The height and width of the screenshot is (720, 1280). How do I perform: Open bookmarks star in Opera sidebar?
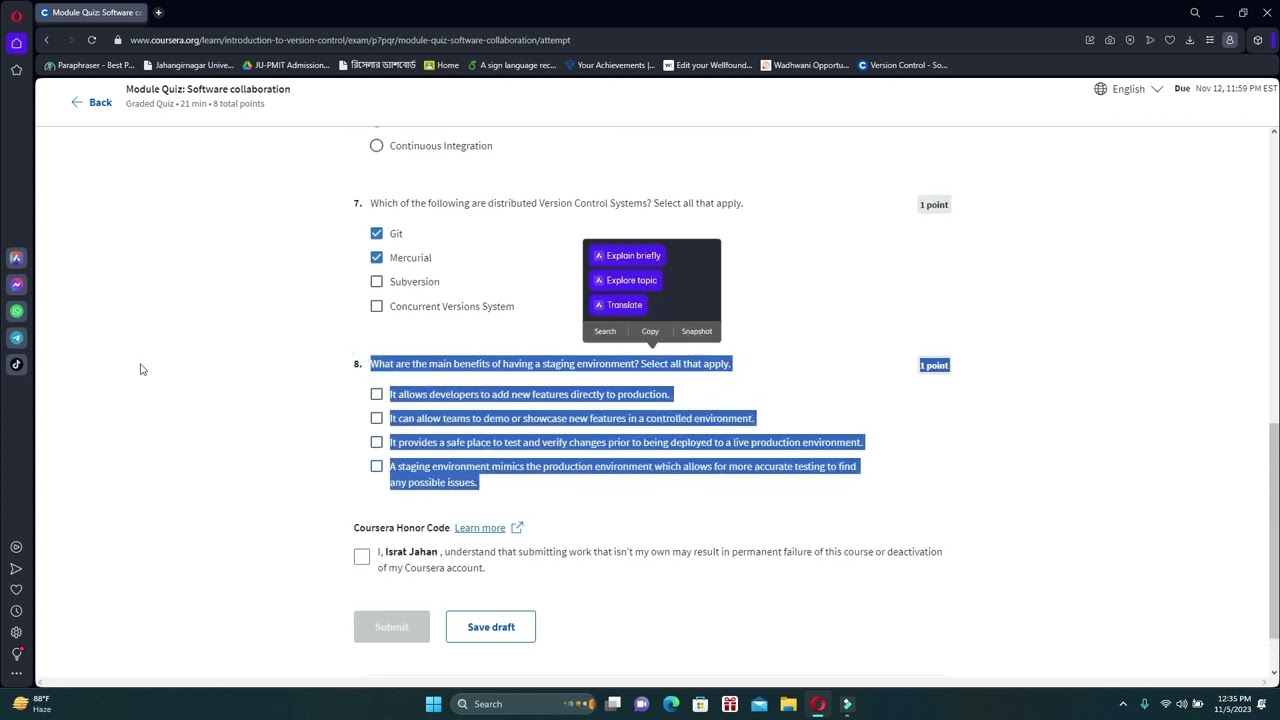coord(16,70)
